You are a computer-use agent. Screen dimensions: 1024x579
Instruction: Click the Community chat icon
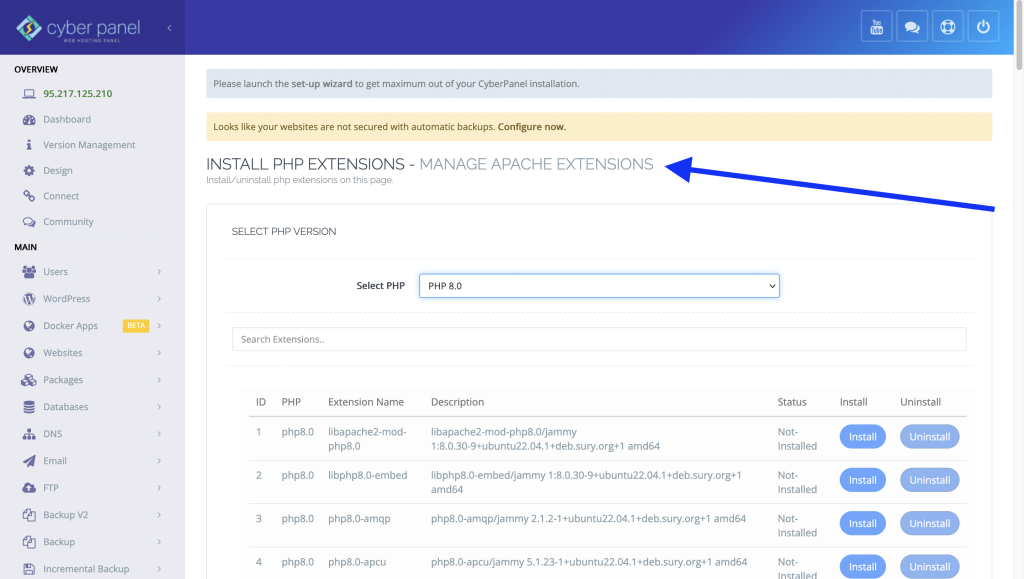click(29, 222)
